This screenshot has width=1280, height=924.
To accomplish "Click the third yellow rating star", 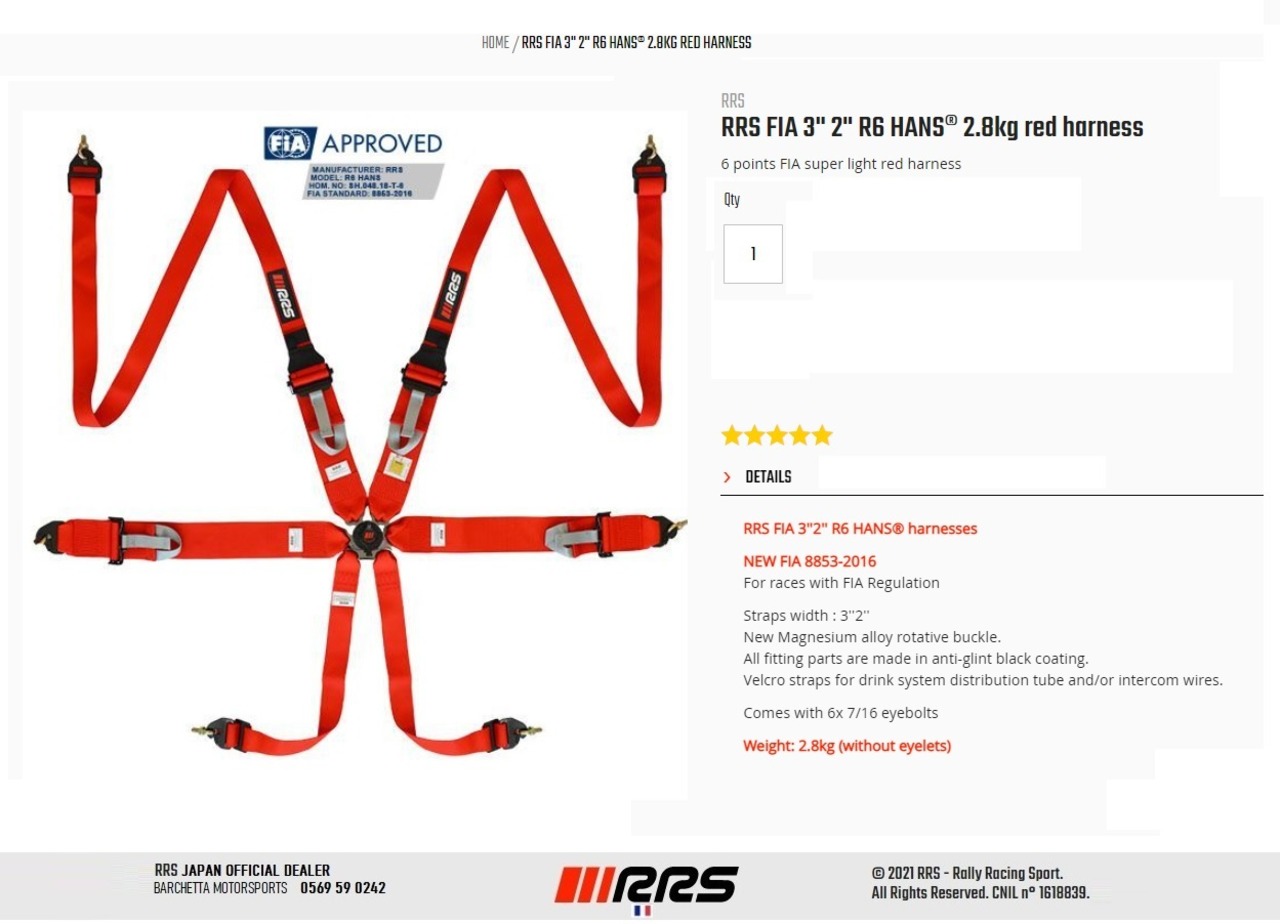I will 777,435.
